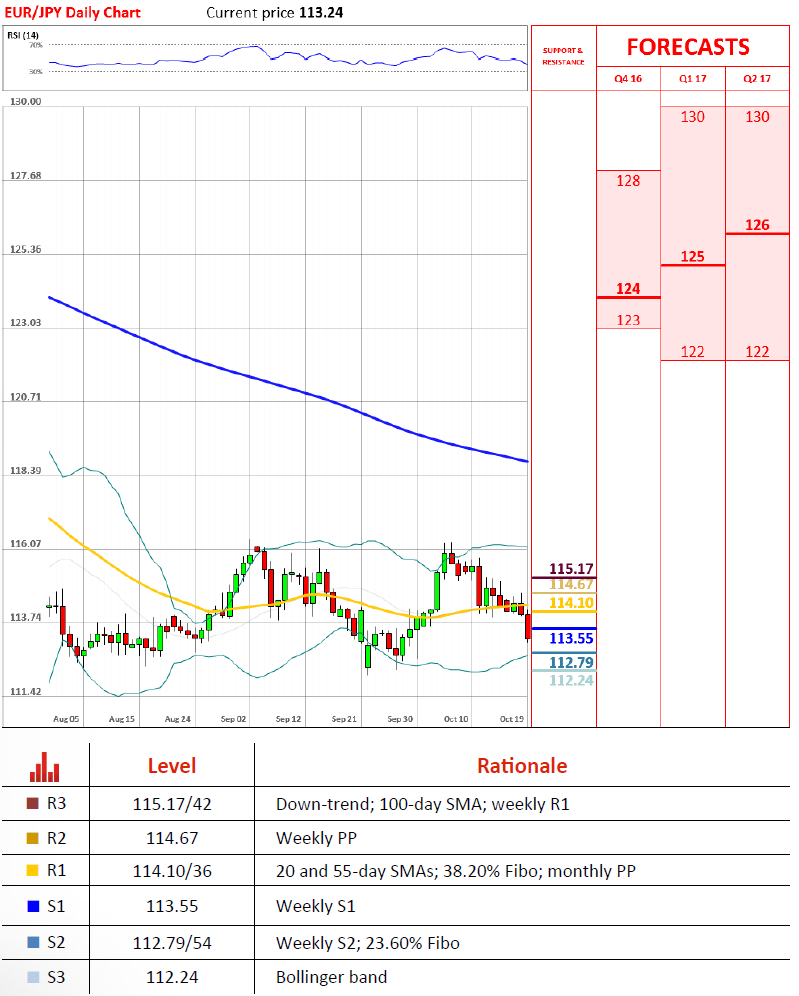
Task: Click the Rationale column header
Action: (x=522, y=766)
